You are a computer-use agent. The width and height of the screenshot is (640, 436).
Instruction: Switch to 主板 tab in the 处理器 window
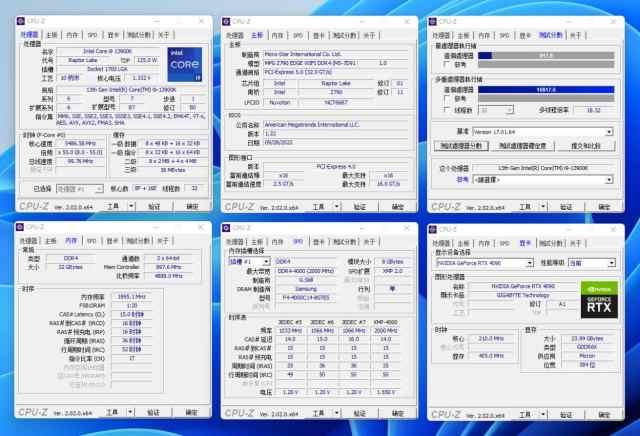tap(52, 35)
